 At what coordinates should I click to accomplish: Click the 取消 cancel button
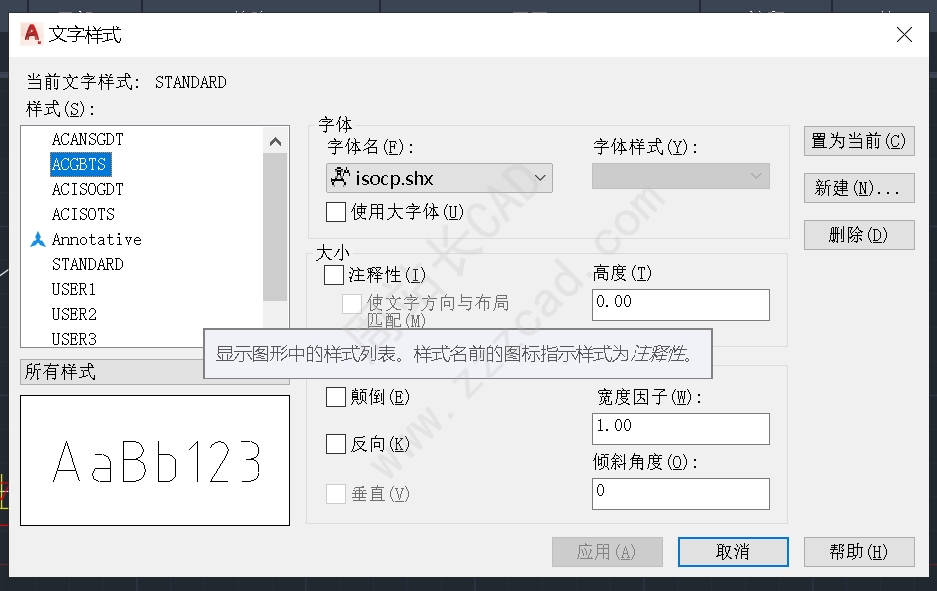pyautogui.click(x=733, y=552)
